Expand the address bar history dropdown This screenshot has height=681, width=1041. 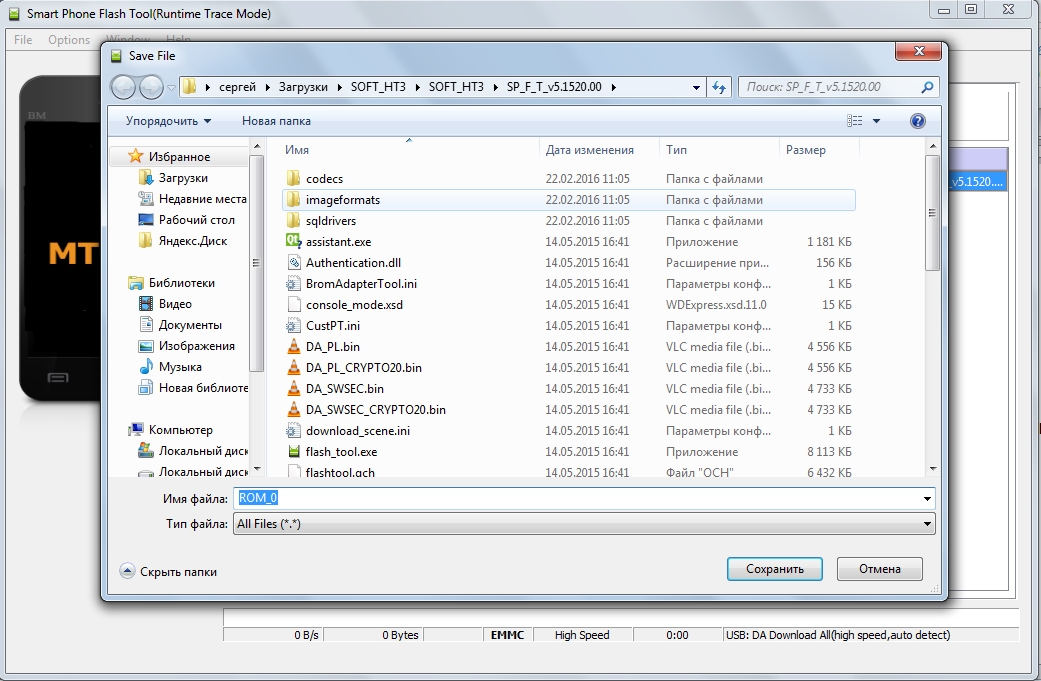point(696,87)
